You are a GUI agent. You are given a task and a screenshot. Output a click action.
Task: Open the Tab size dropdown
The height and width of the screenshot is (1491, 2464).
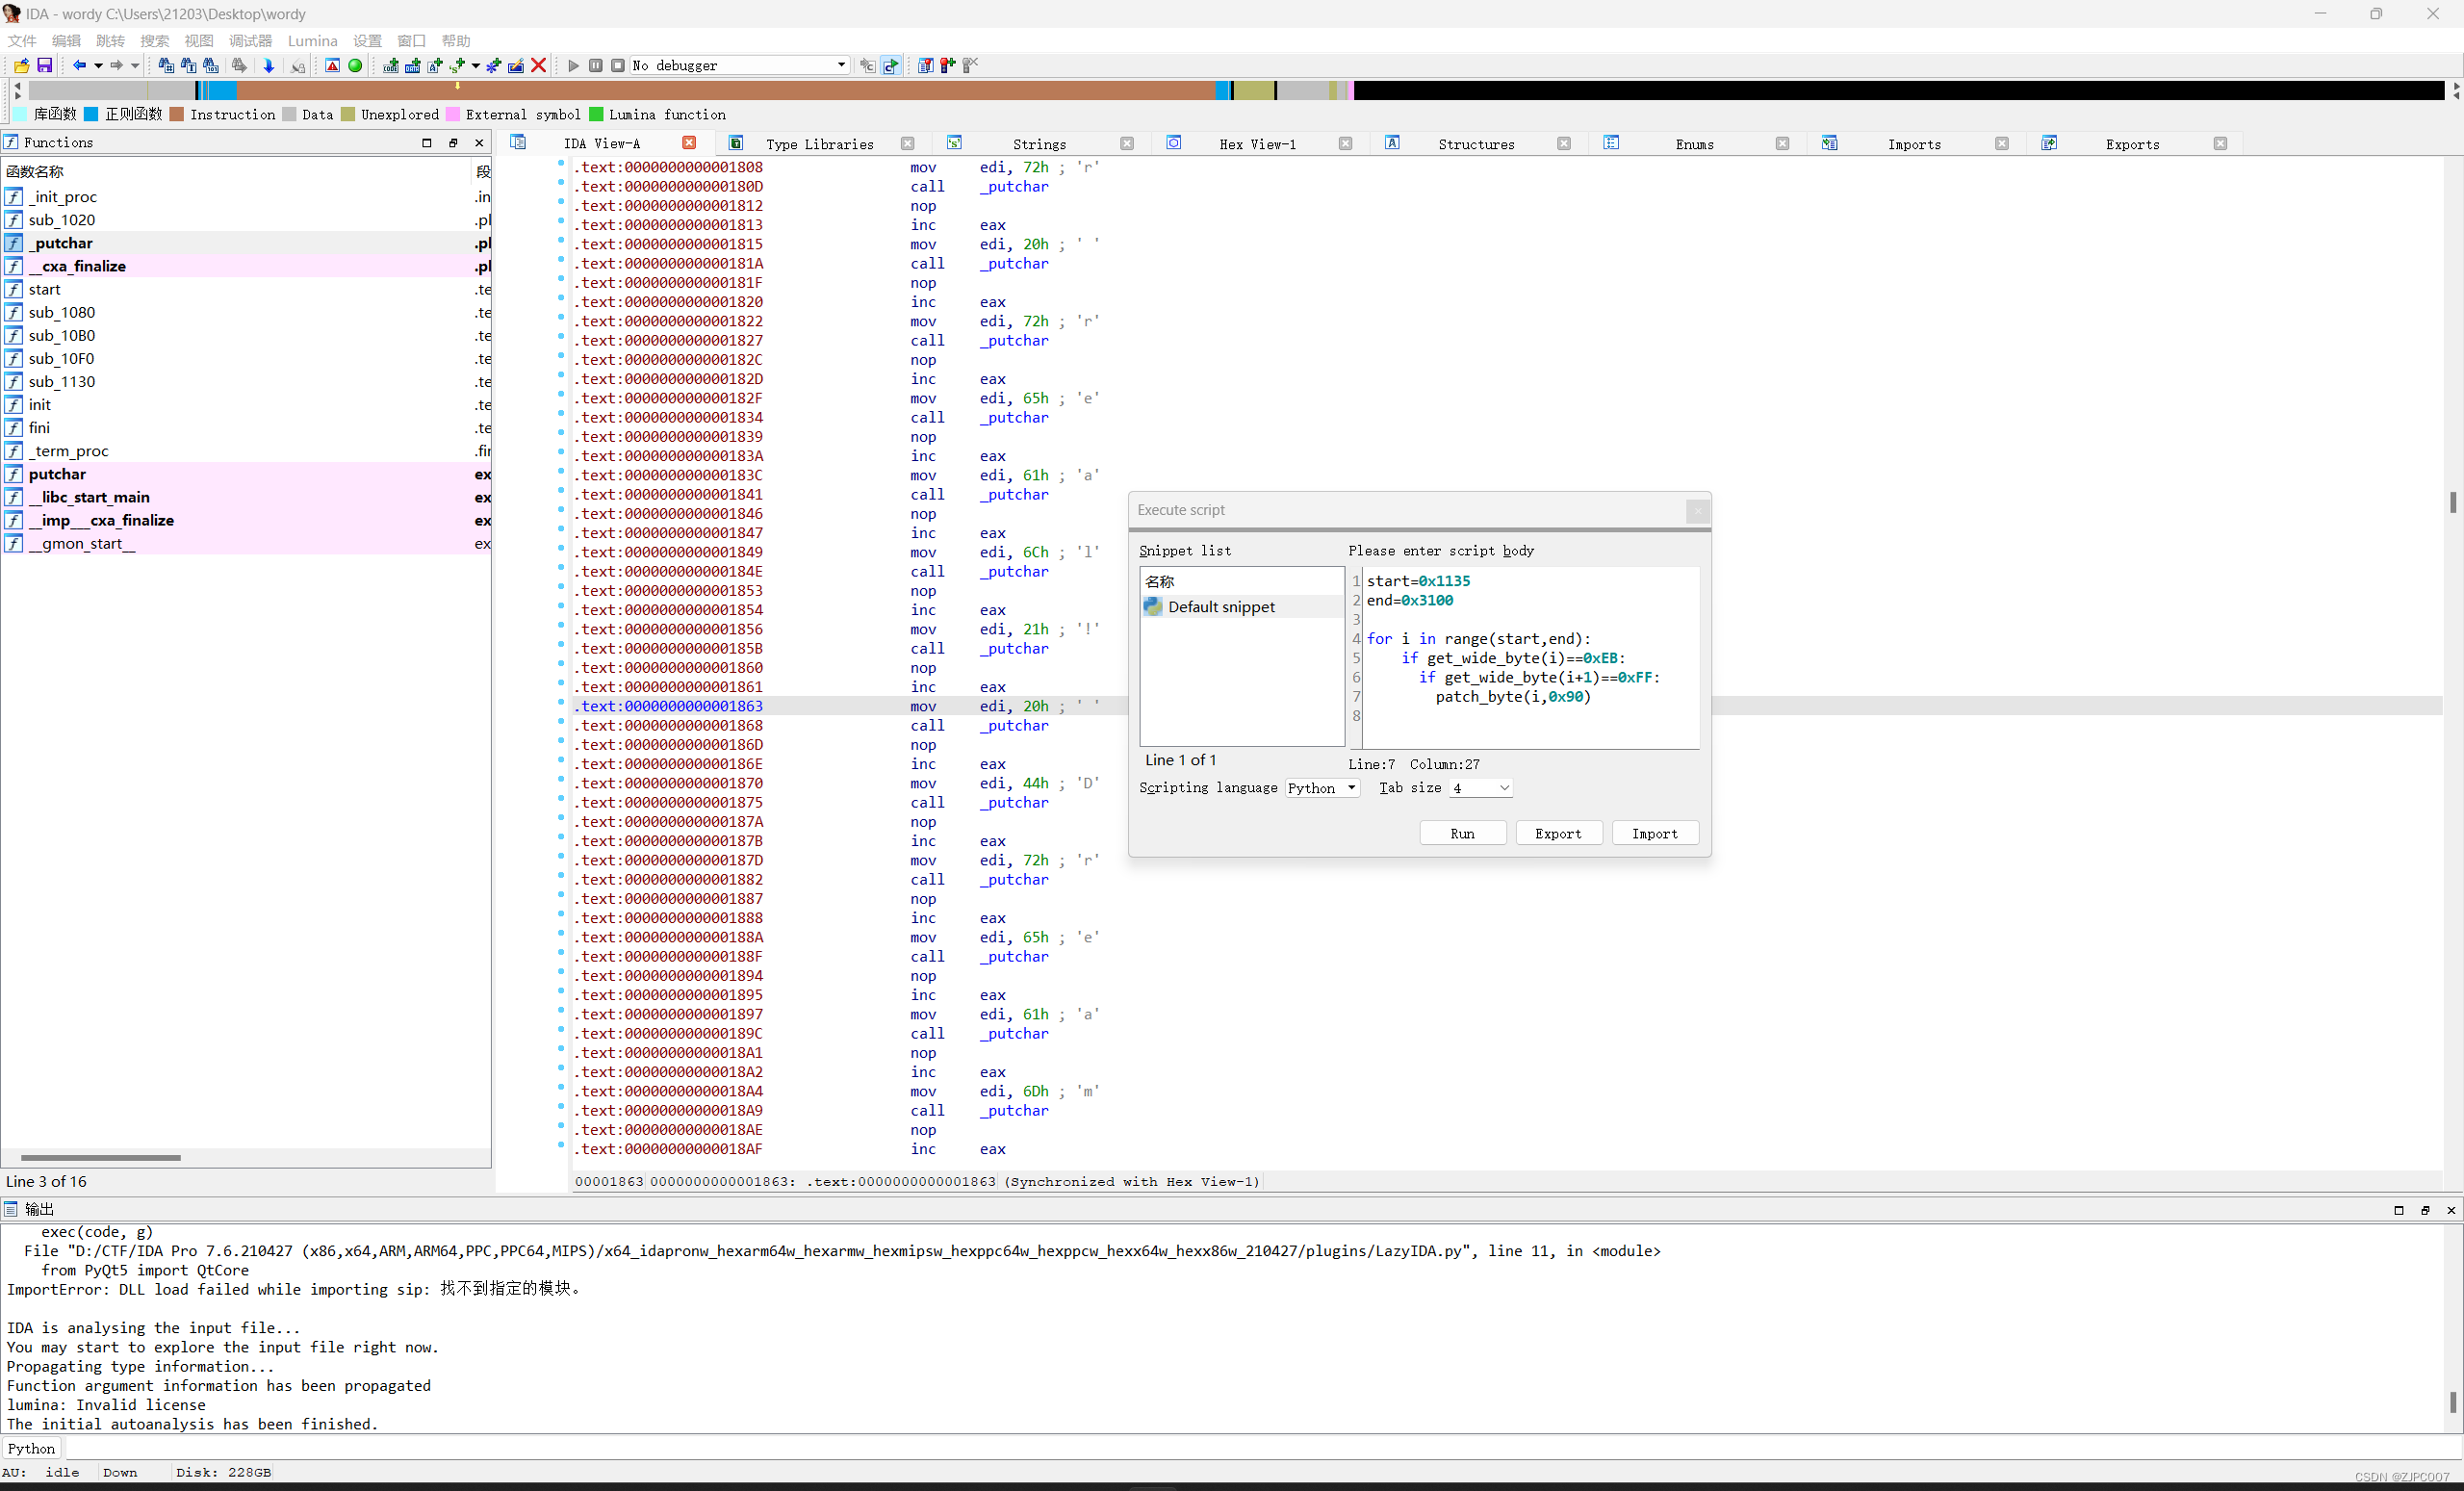click(x=1481, y=787)
